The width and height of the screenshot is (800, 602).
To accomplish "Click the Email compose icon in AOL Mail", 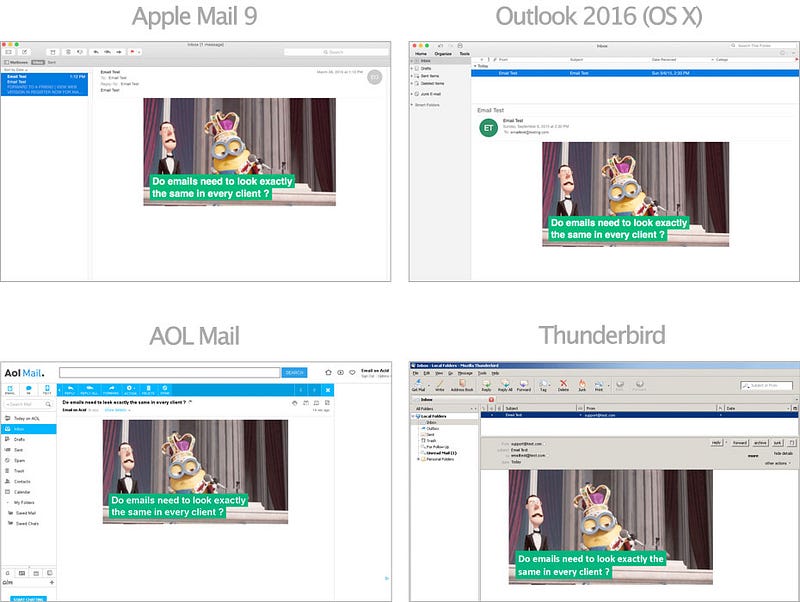I will 10,390.
